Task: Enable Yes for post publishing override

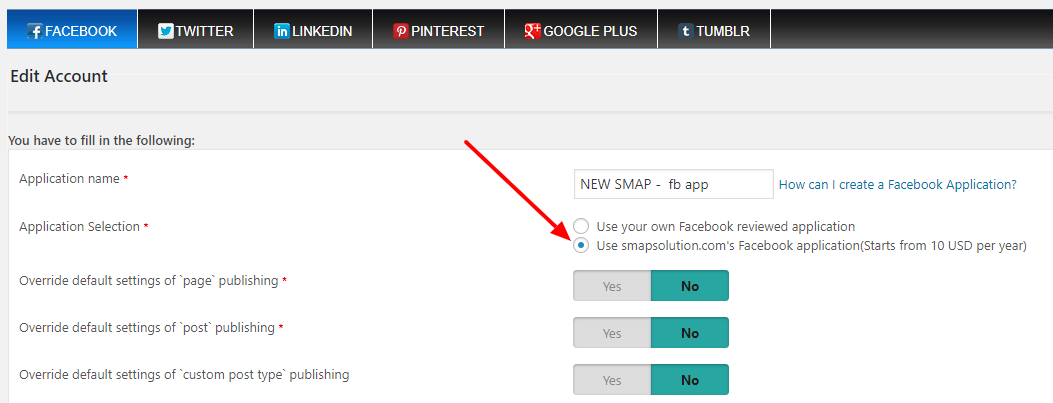Action: [x=612, y=332]
